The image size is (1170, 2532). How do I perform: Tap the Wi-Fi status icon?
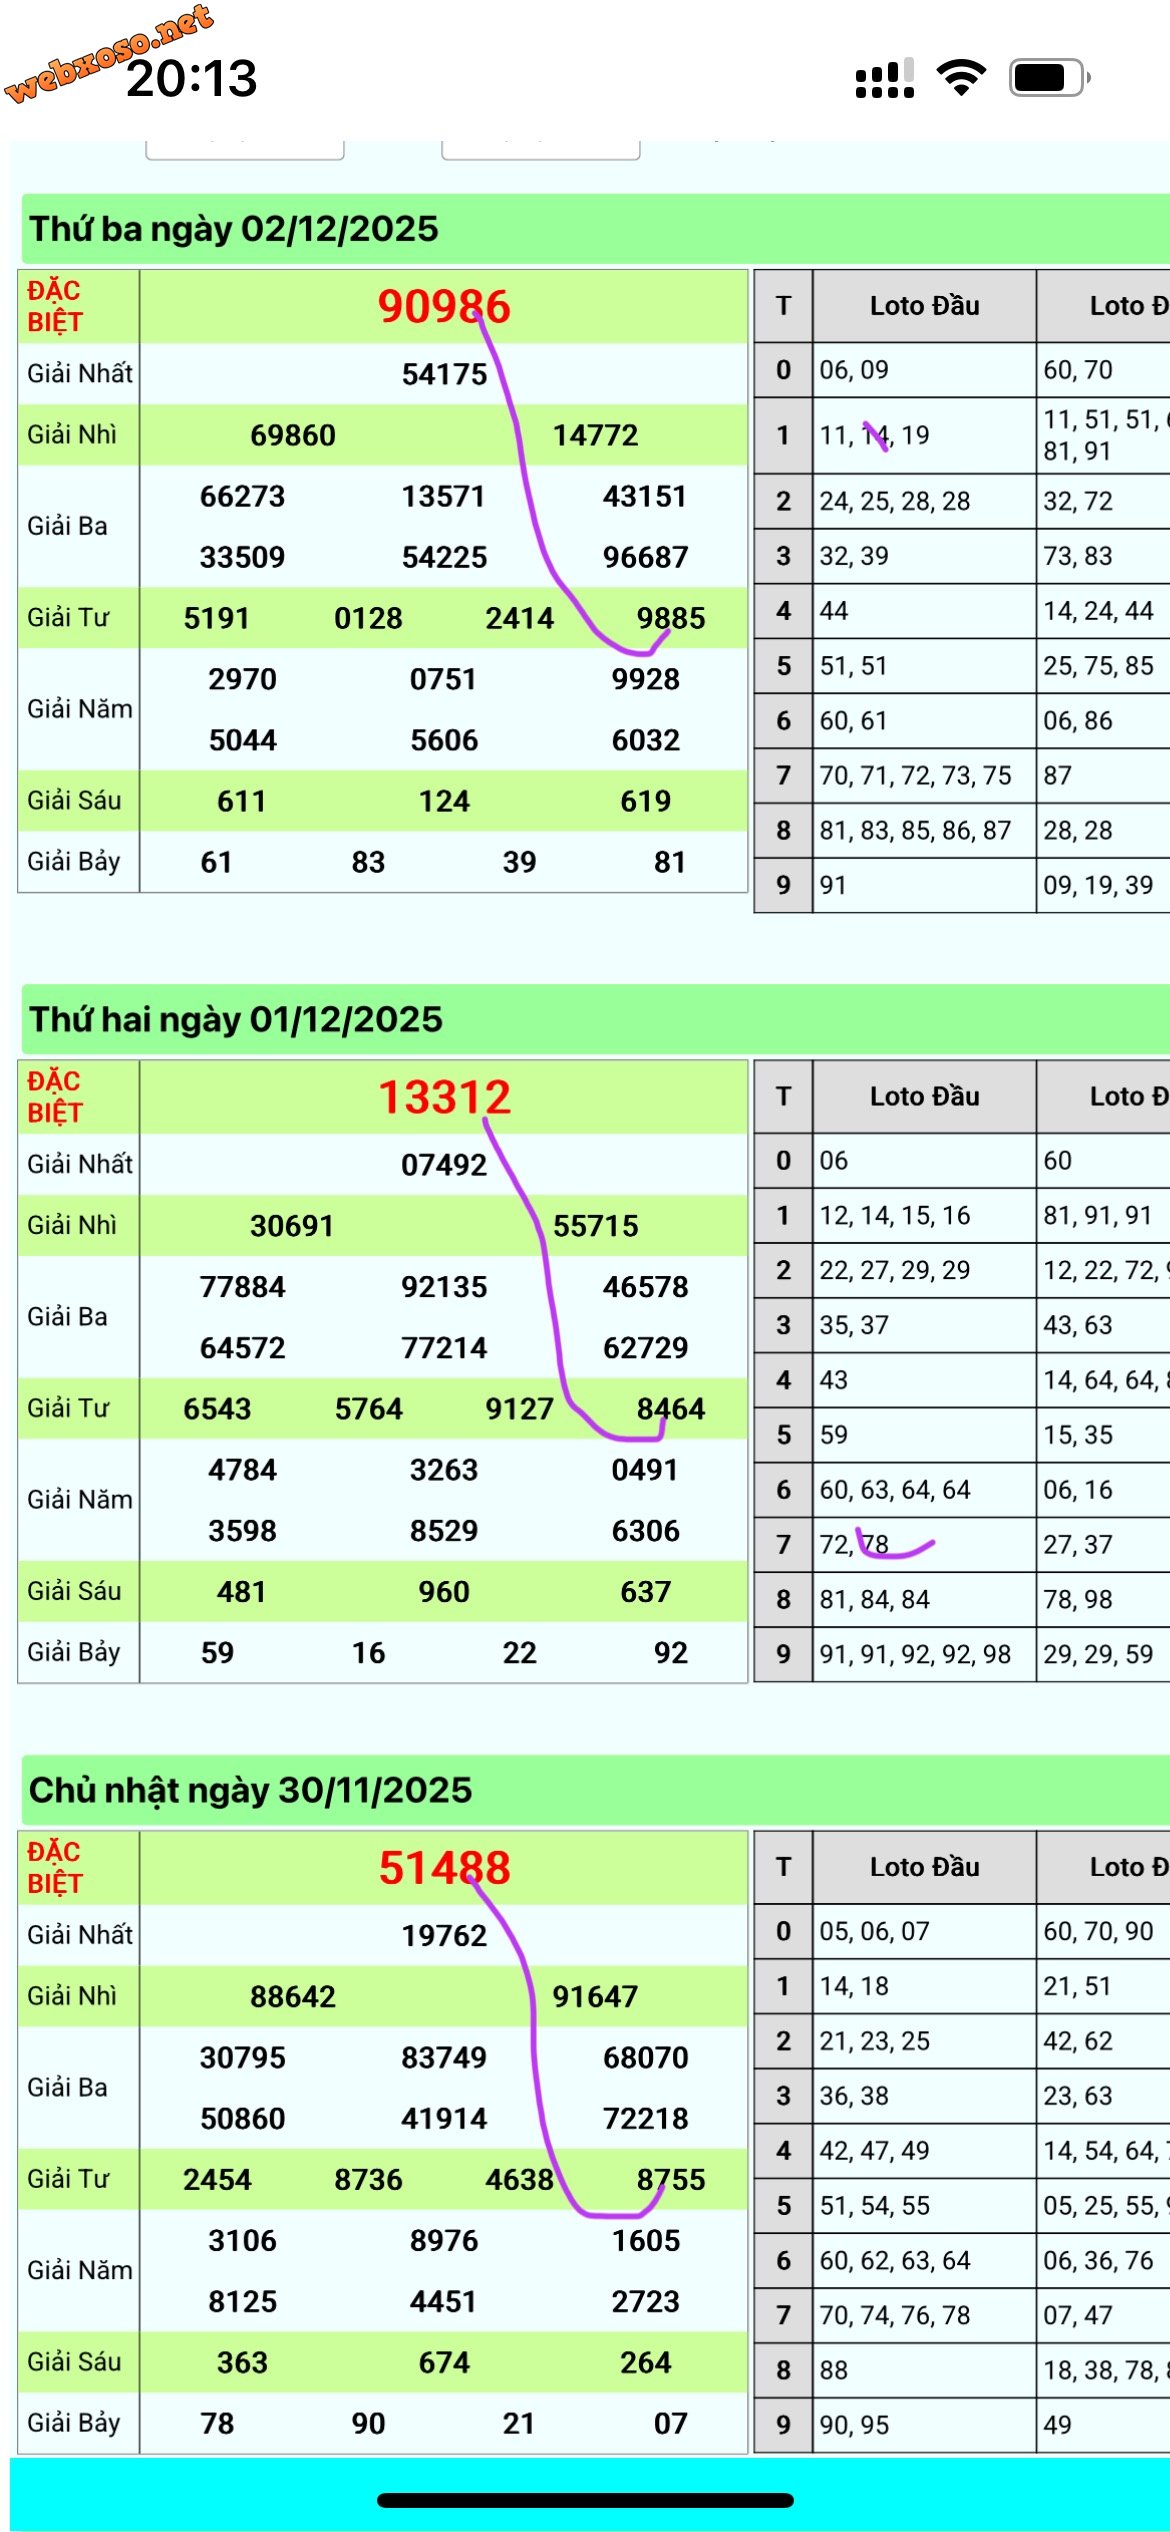961,78
